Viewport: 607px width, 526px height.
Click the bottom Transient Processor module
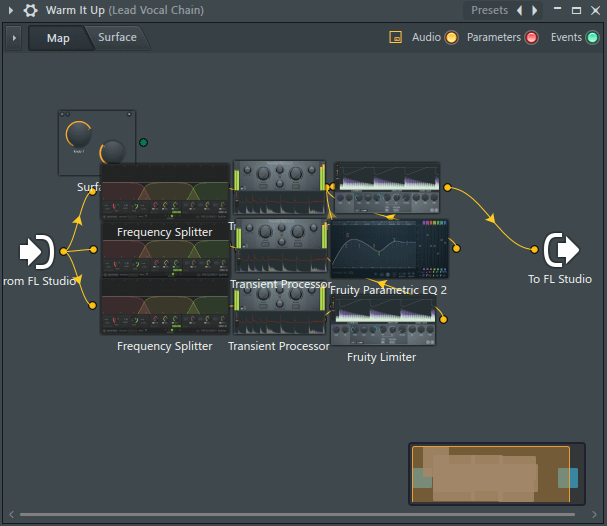[x=279, y=312]
